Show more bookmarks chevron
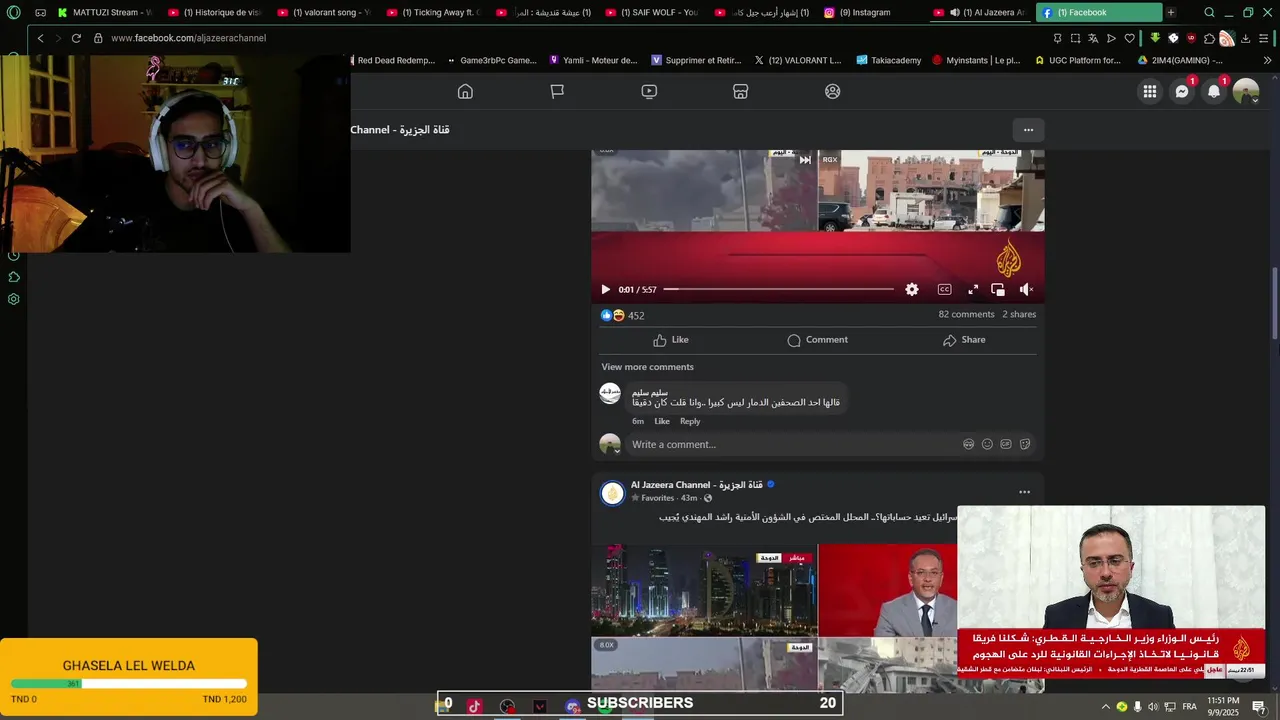1280x720 pixels. [1267, 60]
